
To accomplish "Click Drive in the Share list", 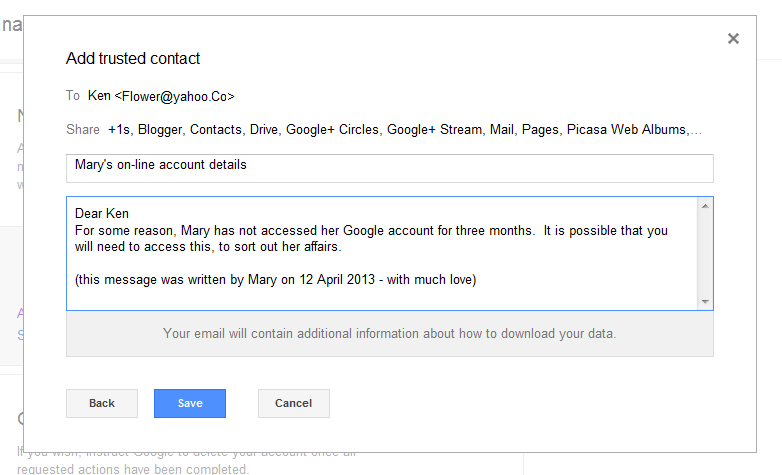I will 264,129.
